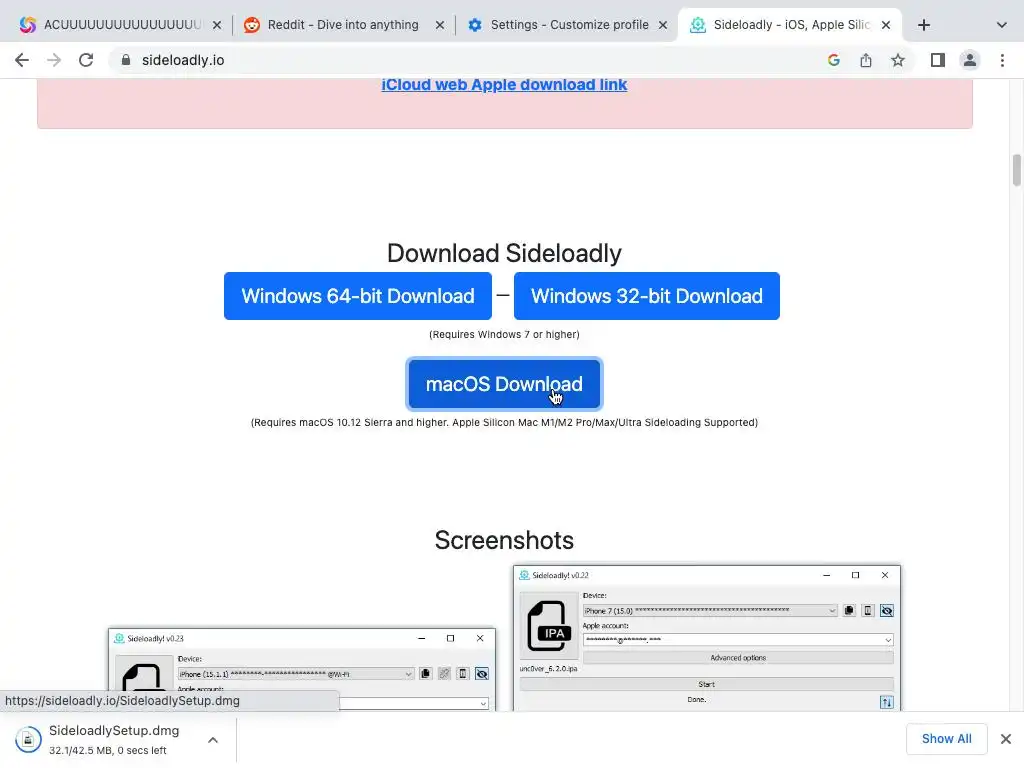Click Advanced options in v0.22 screenshot

click(738, 658)
